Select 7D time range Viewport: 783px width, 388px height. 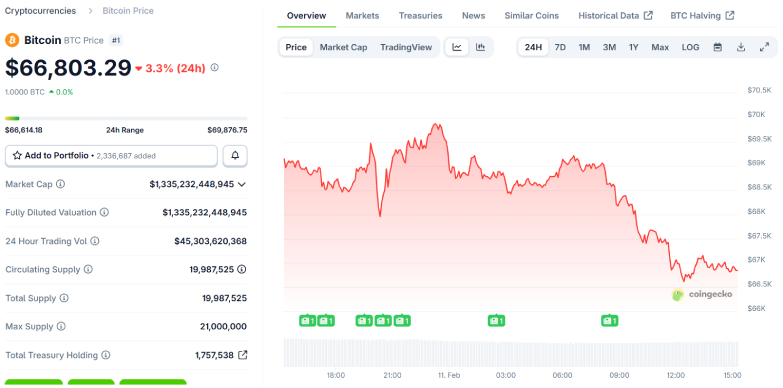tap(560, 47)
